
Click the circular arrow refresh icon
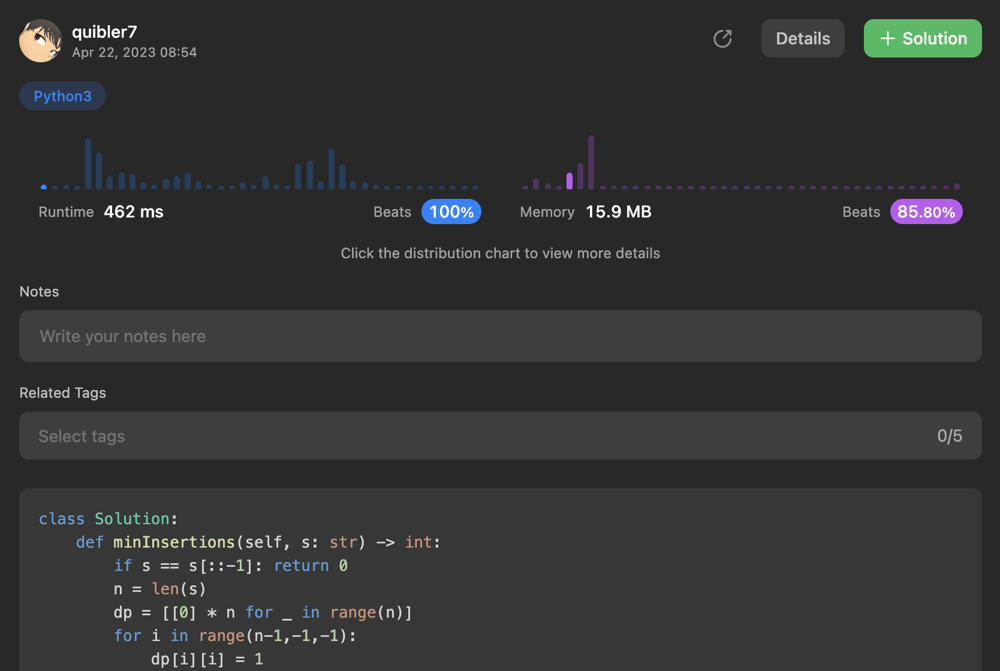tap(722, 39)
